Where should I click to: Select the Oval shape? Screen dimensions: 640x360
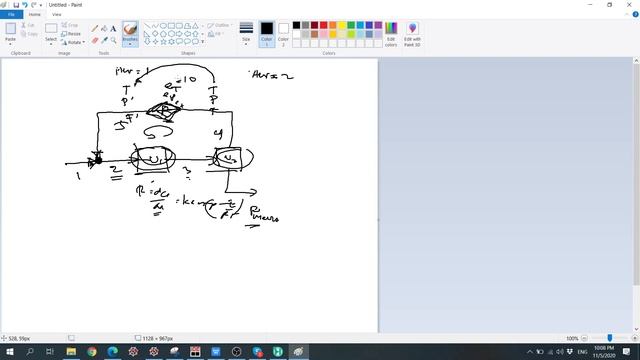tap(163, 26)
